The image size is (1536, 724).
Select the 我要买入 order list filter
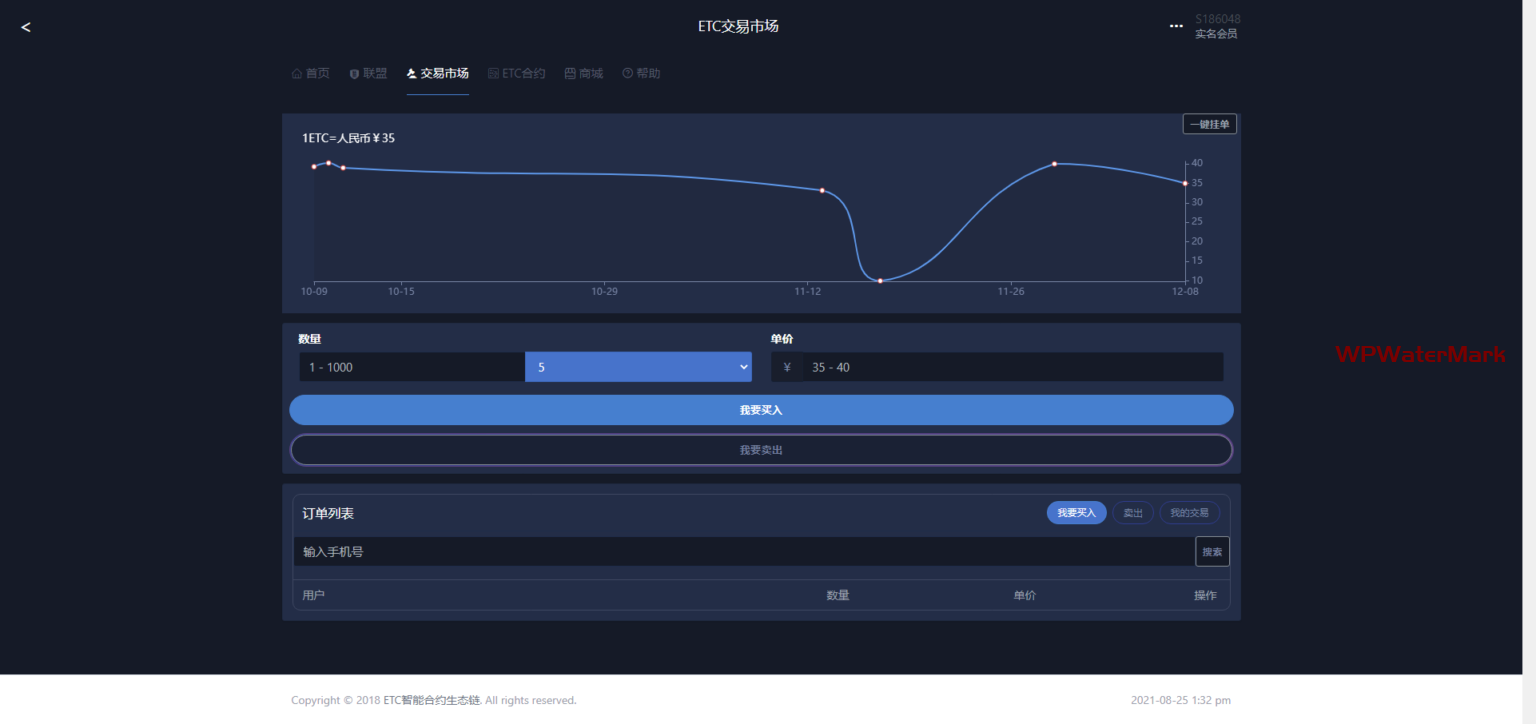(1076, 513)
